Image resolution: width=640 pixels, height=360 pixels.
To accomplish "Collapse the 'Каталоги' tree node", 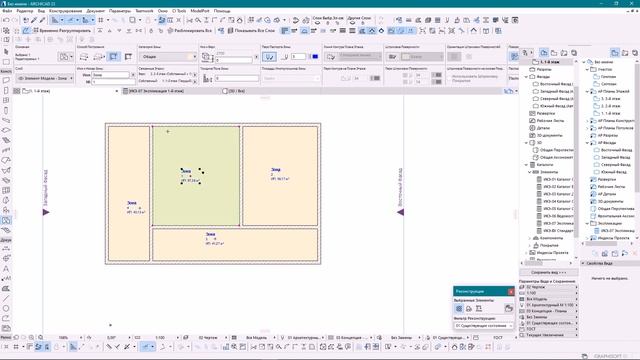I will coord(527,164).
